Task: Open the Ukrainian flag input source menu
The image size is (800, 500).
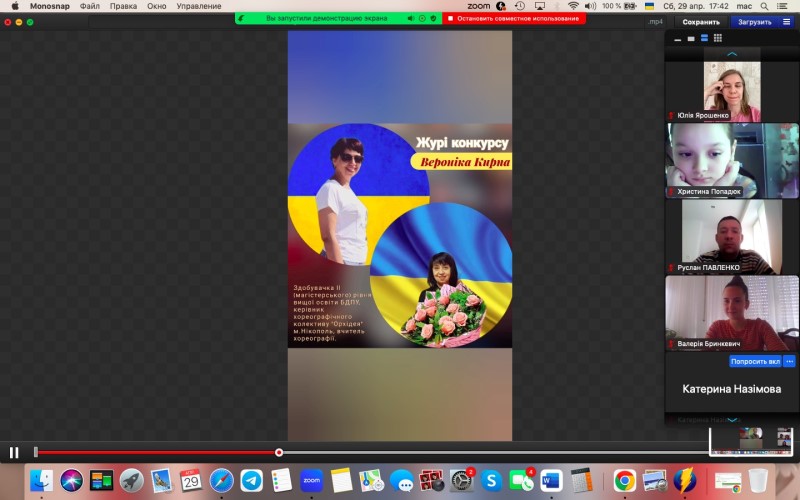Action: pyautogui.click(x=649, y=6)
